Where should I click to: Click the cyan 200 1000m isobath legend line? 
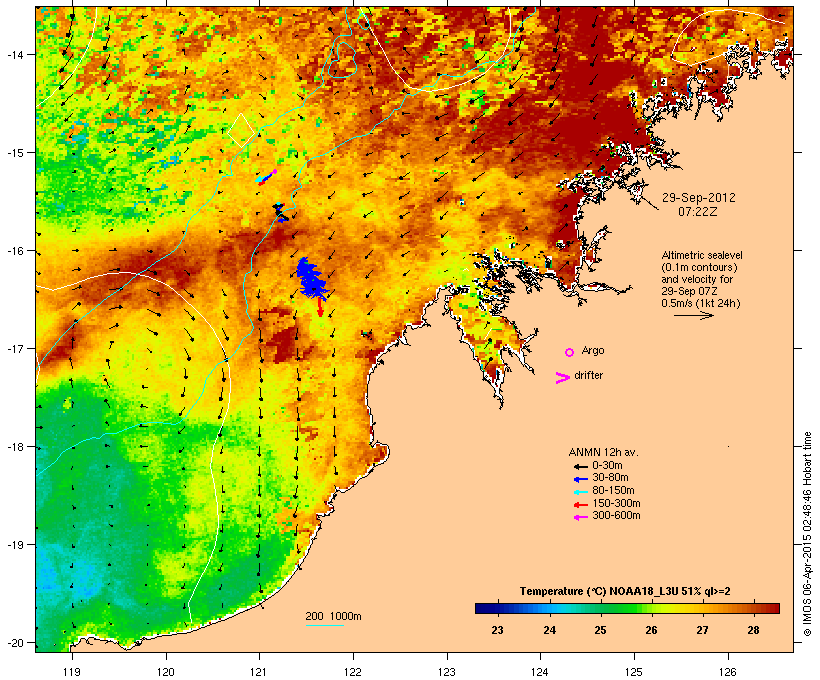pyautogui.click(x=324, y=625)
